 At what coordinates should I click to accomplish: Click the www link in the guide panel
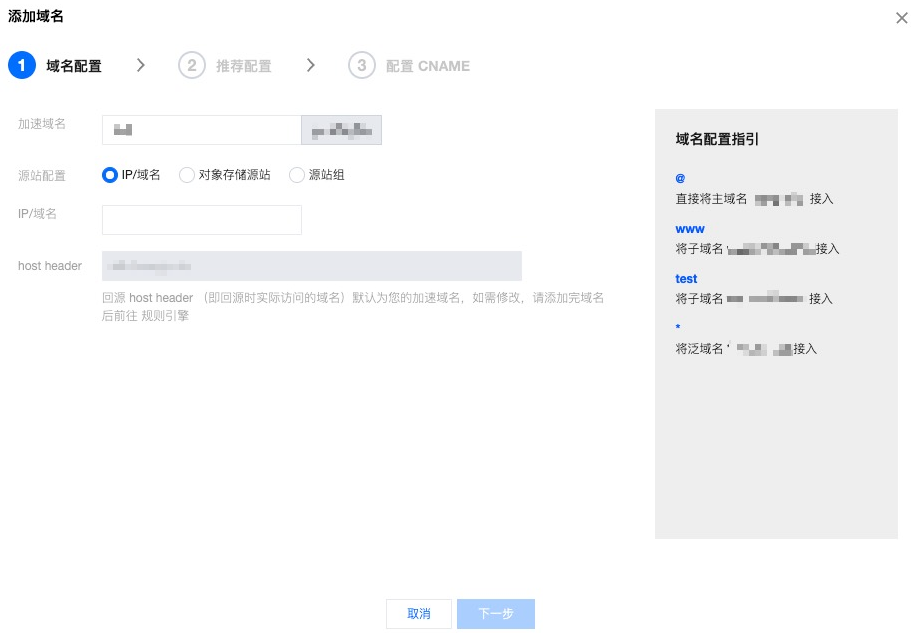690,228
